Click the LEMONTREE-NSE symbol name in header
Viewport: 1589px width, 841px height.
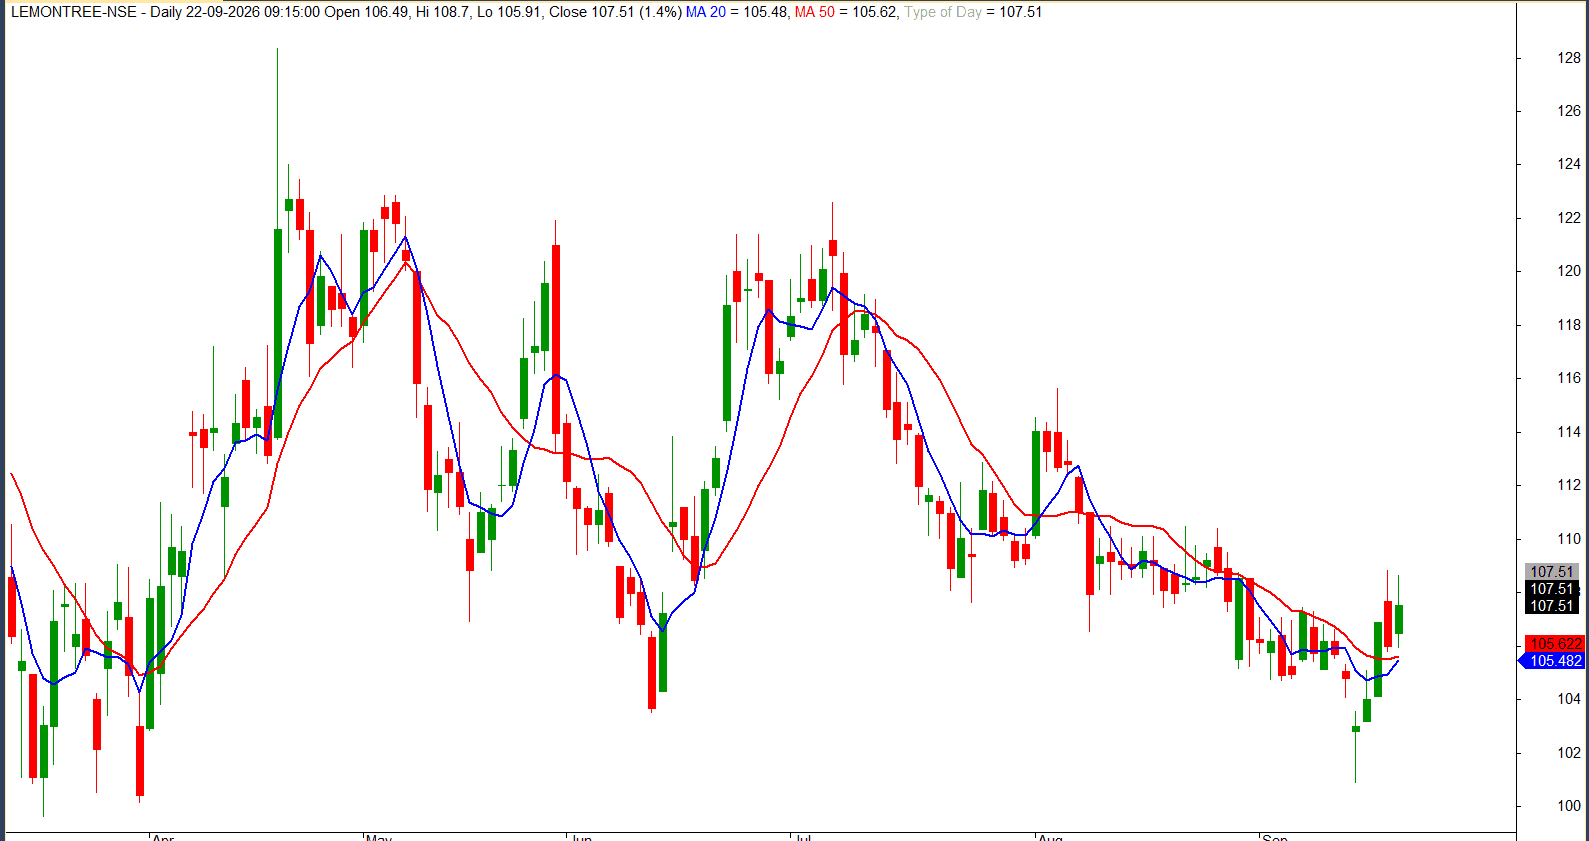(x=74, y=12)
